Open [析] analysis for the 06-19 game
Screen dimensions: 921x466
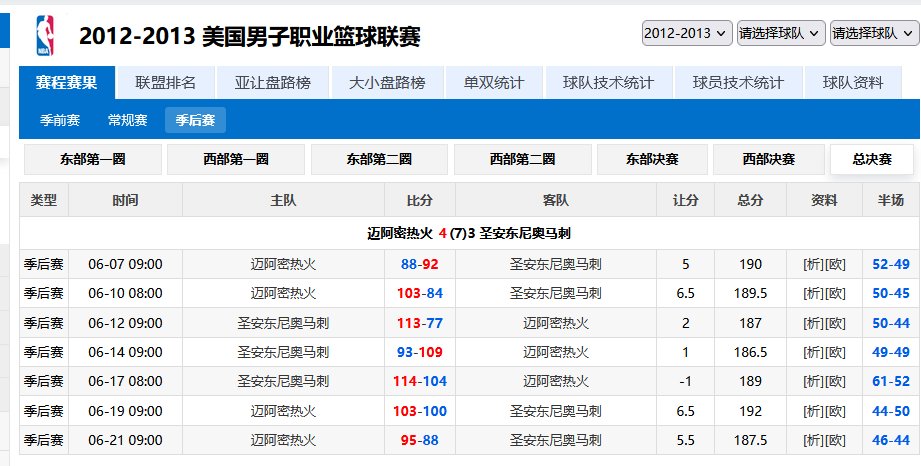coord(814,411)
